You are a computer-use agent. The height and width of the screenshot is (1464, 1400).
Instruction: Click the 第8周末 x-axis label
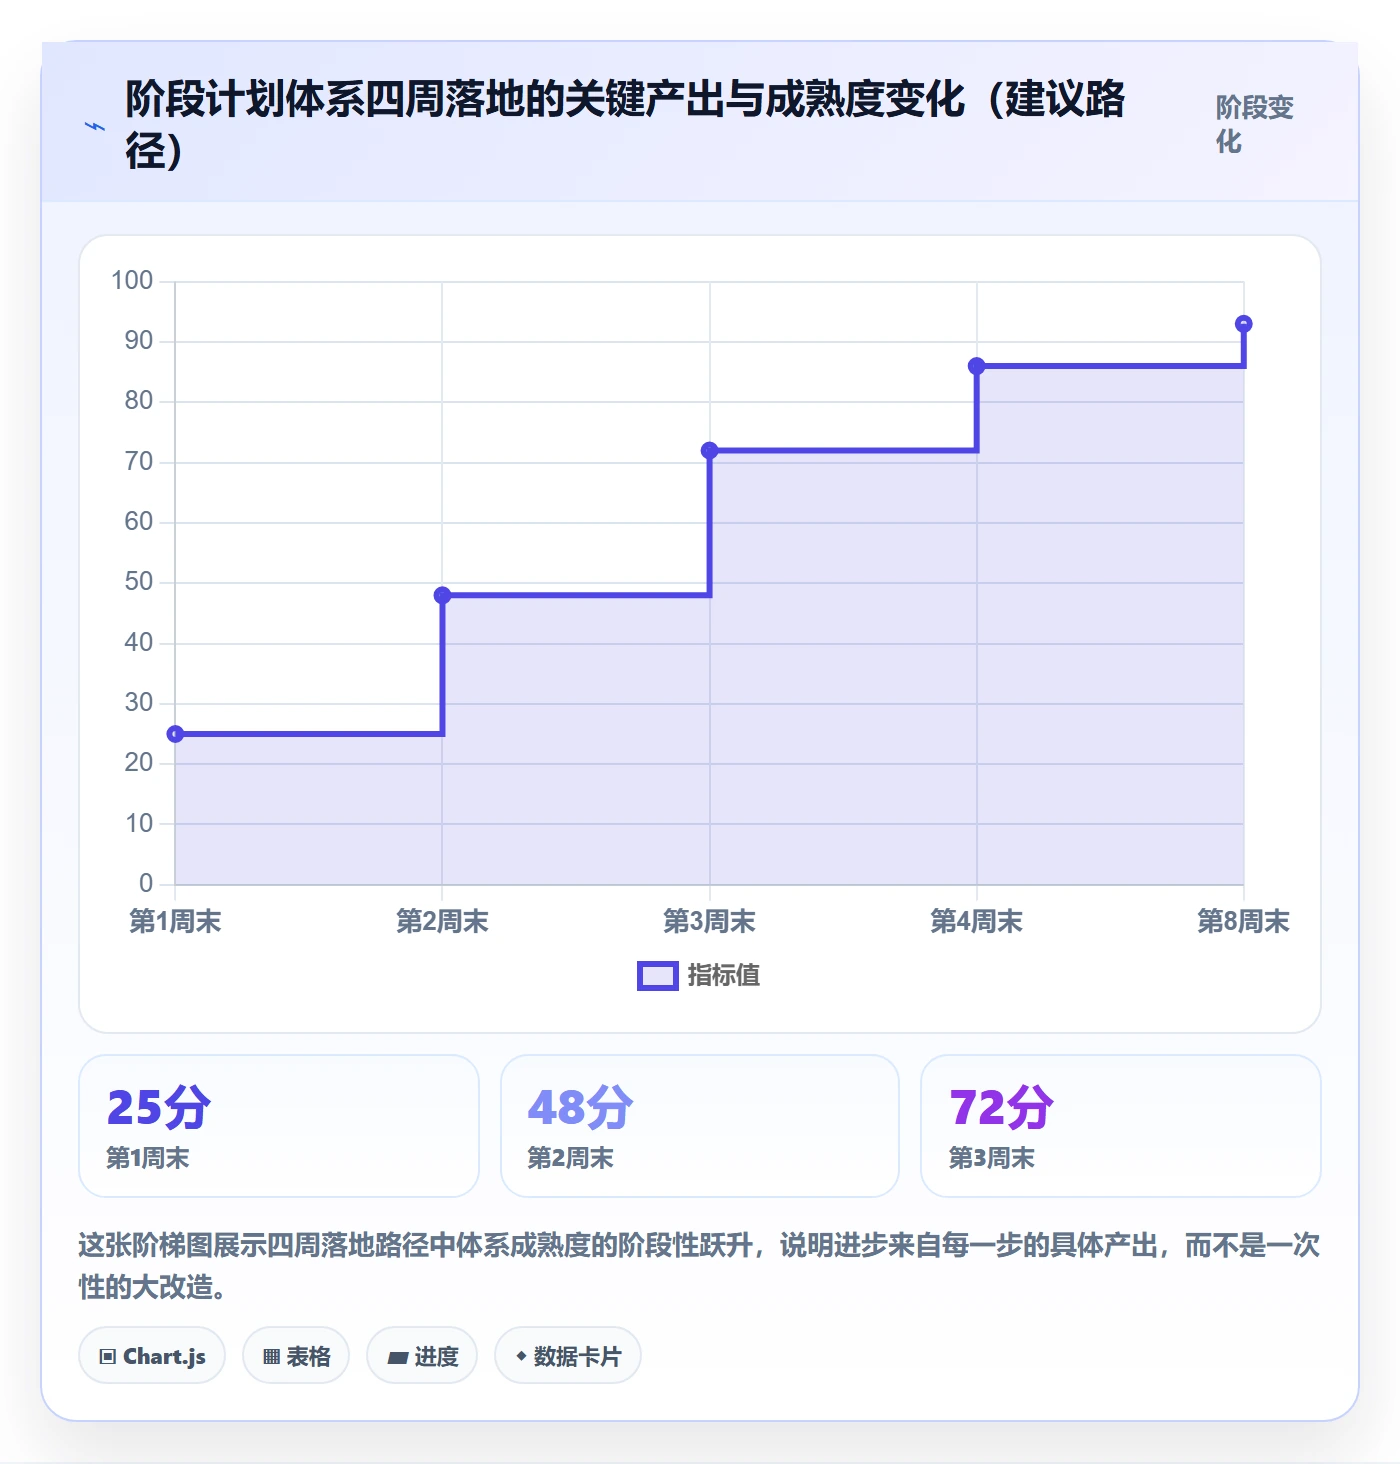[1244, 922]
